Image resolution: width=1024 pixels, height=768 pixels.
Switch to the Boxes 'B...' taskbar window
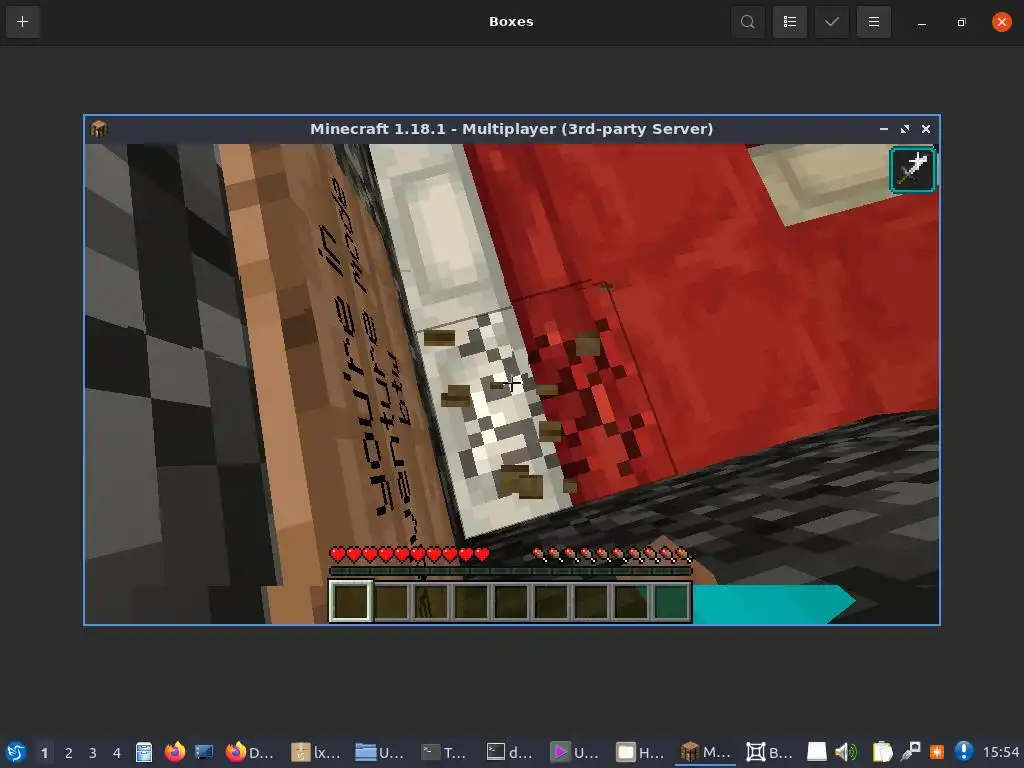pyautogui.click(x=769, y=752)
